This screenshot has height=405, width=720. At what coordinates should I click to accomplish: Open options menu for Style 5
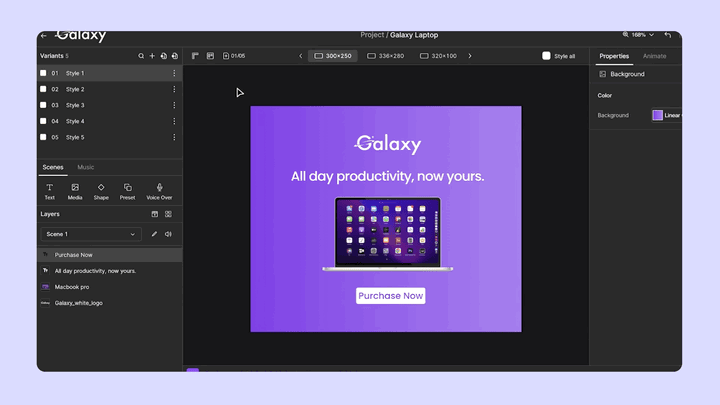(x=174, y=137)
